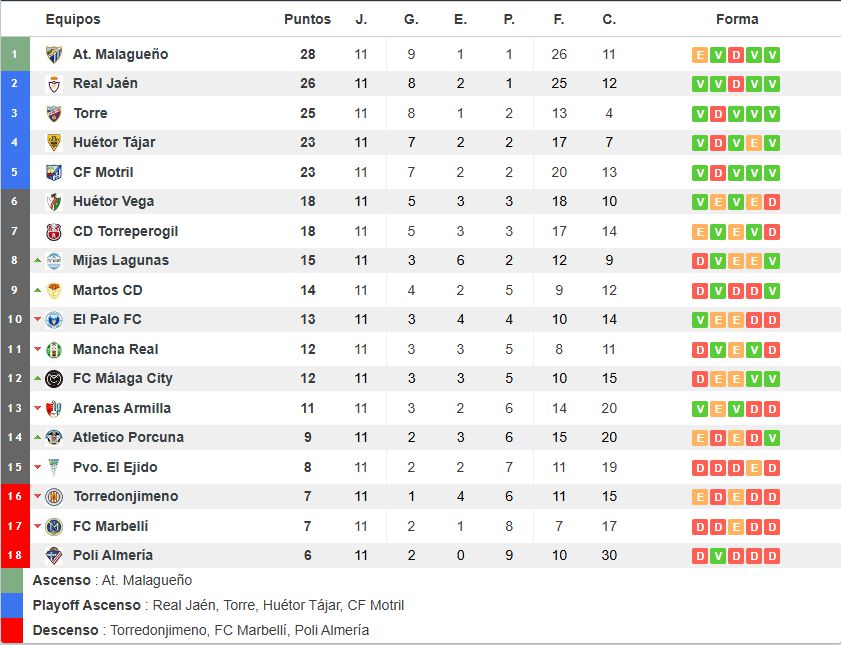
Task: Click the FC Málaga City black badge
Action: [x=54, y=379]
